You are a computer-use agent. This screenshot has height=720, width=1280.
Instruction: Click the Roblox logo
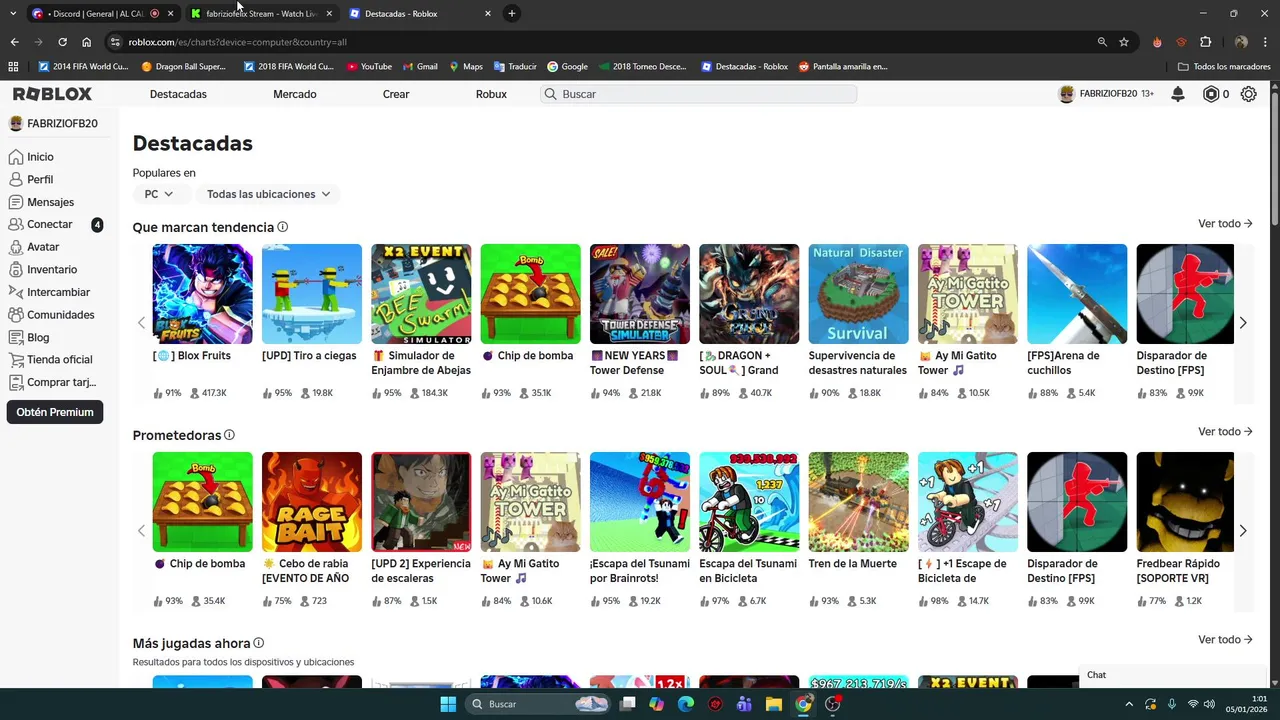point(52,94)
